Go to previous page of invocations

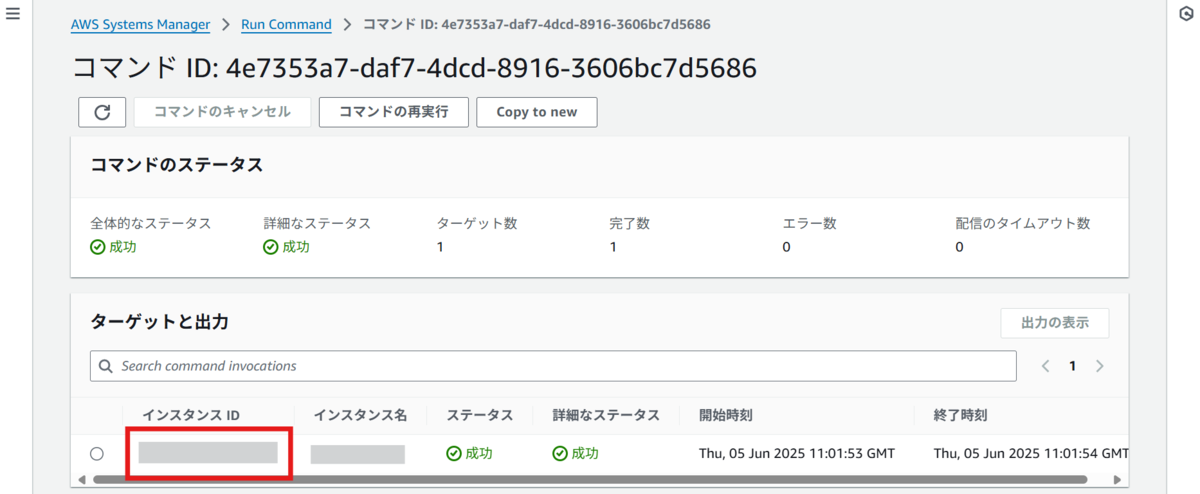[x=1046, y=366]
